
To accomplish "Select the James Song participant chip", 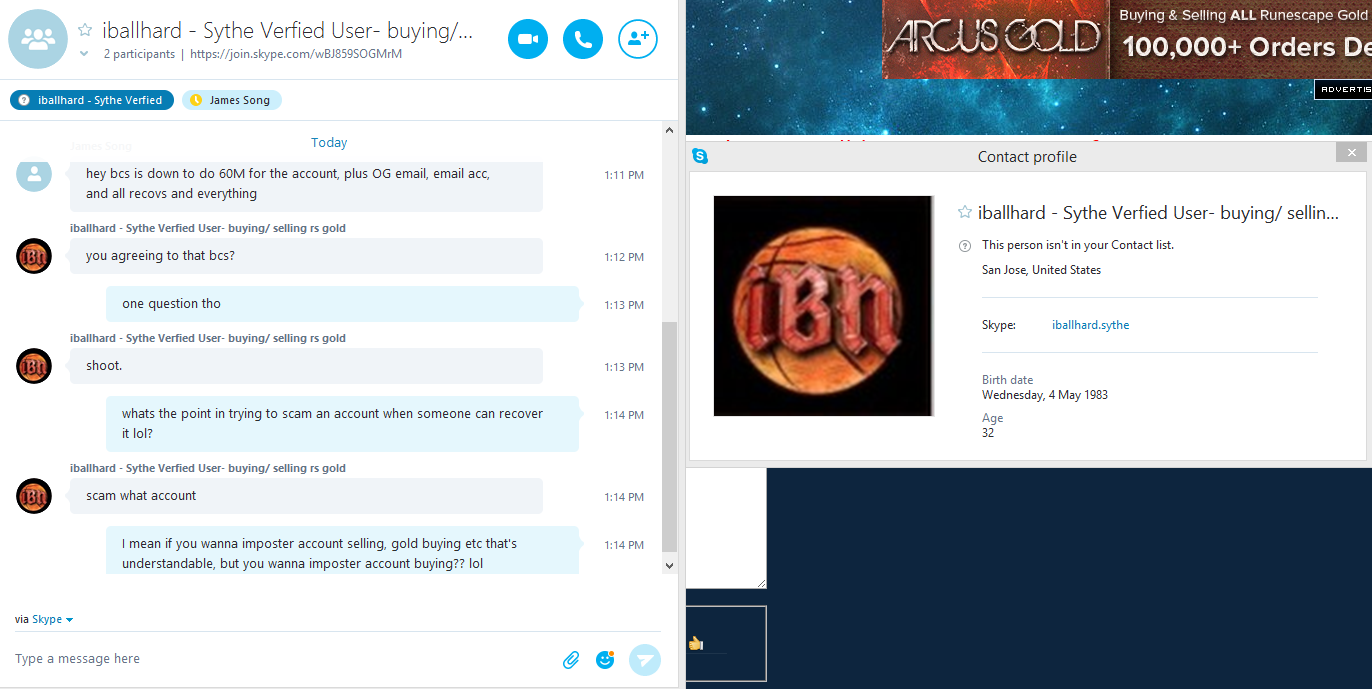I will (x=232, y=100).
